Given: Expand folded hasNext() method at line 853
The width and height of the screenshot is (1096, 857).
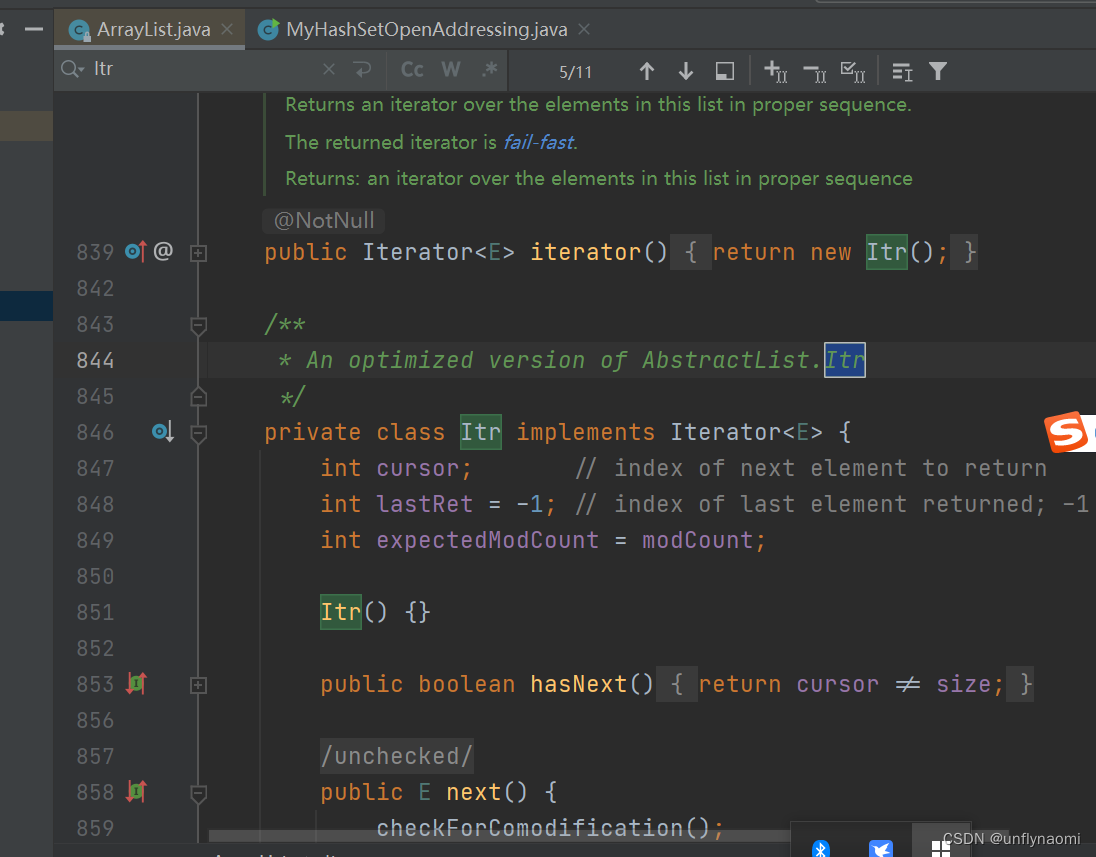Looking at the screenshot, I should pos(199,685).
